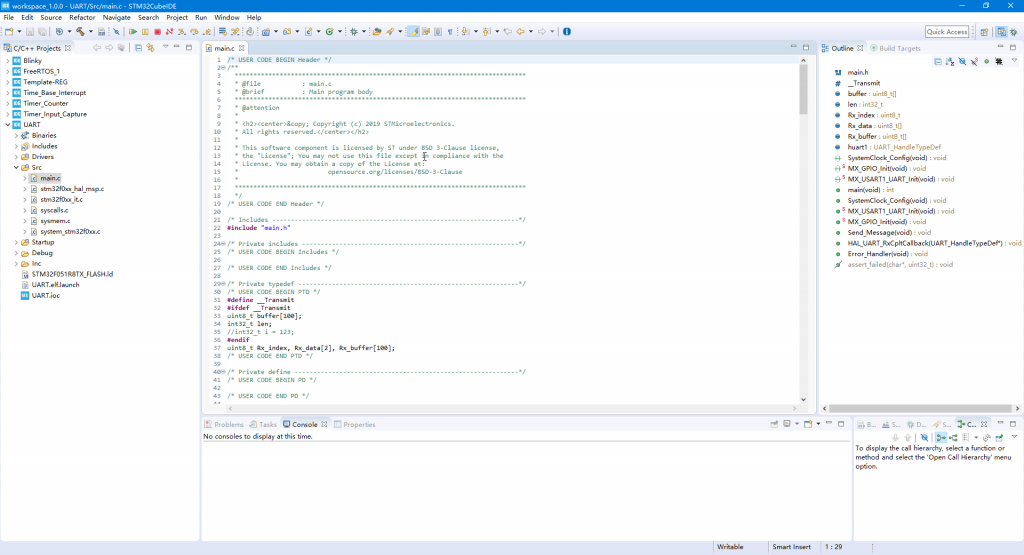This screenshot has width=1024, height=555.
Task: Switch to the Properties tab
Action: tap(355, 424)
